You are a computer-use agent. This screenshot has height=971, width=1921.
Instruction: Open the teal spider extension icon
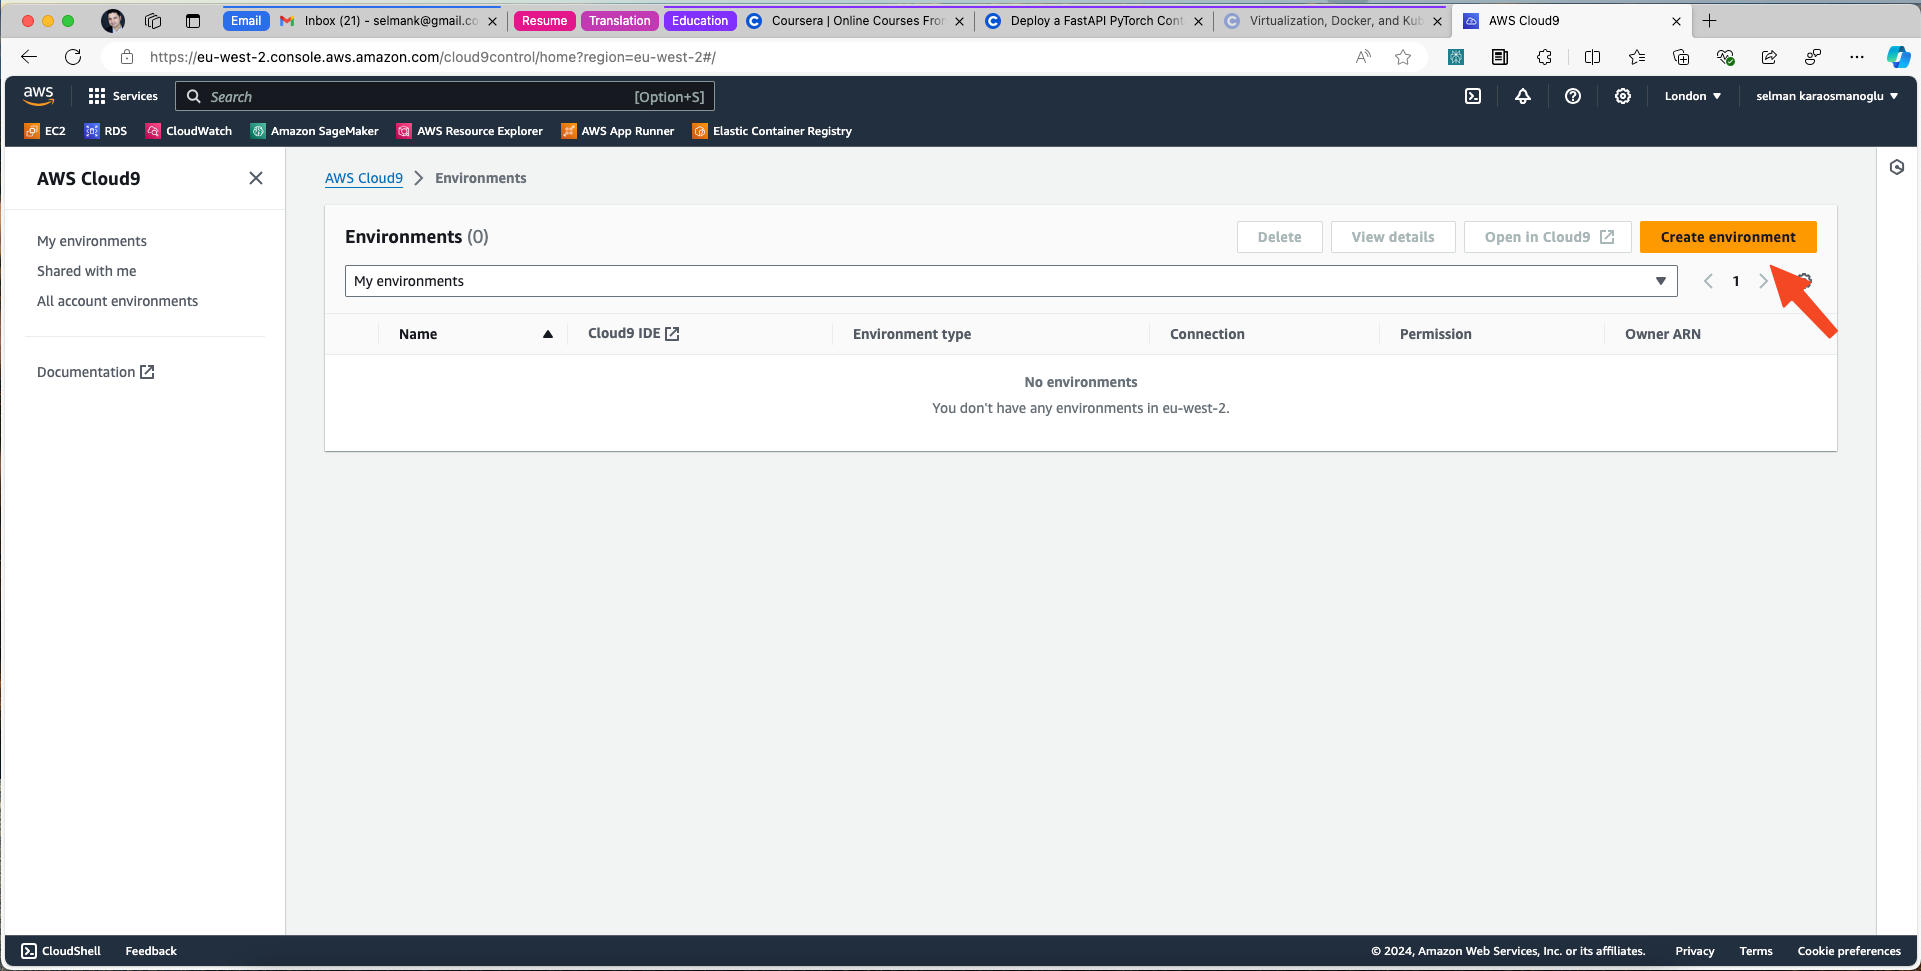tap(1456, 57)
